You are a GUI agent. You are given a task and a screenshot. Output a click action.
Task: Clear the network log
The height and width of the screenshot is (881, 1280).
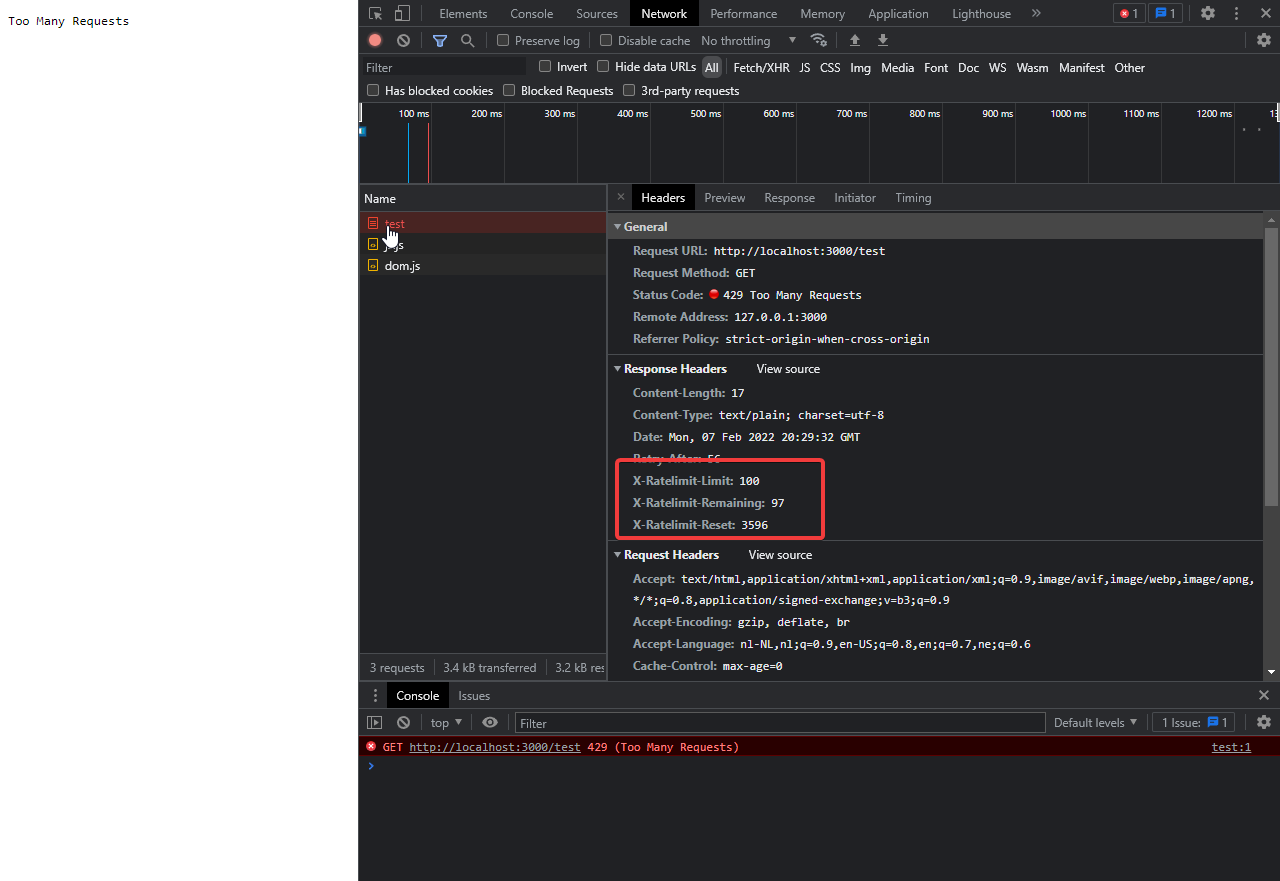click(x=403, y=40)
